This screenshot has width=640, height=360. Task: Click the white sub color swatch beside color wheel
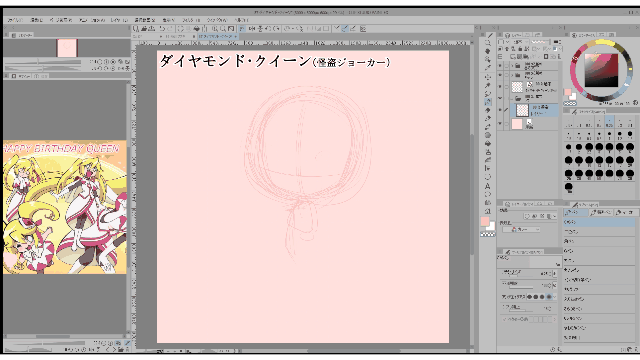[x=573, y=96]
